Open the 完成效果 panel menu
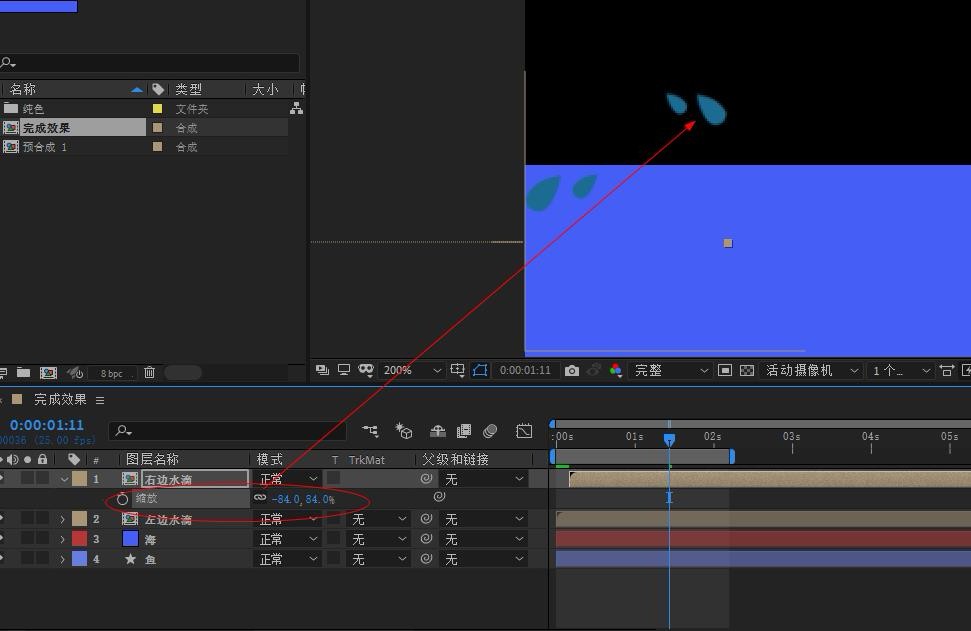Image resolution: width=971 pixels, height=631 pixels. pos(100,400)
